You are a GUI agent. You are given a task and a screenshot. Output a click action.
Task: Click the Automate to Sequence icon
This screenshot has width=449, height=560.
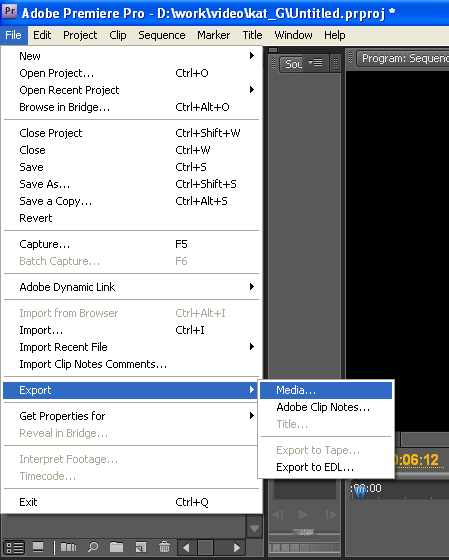[69, 547]
